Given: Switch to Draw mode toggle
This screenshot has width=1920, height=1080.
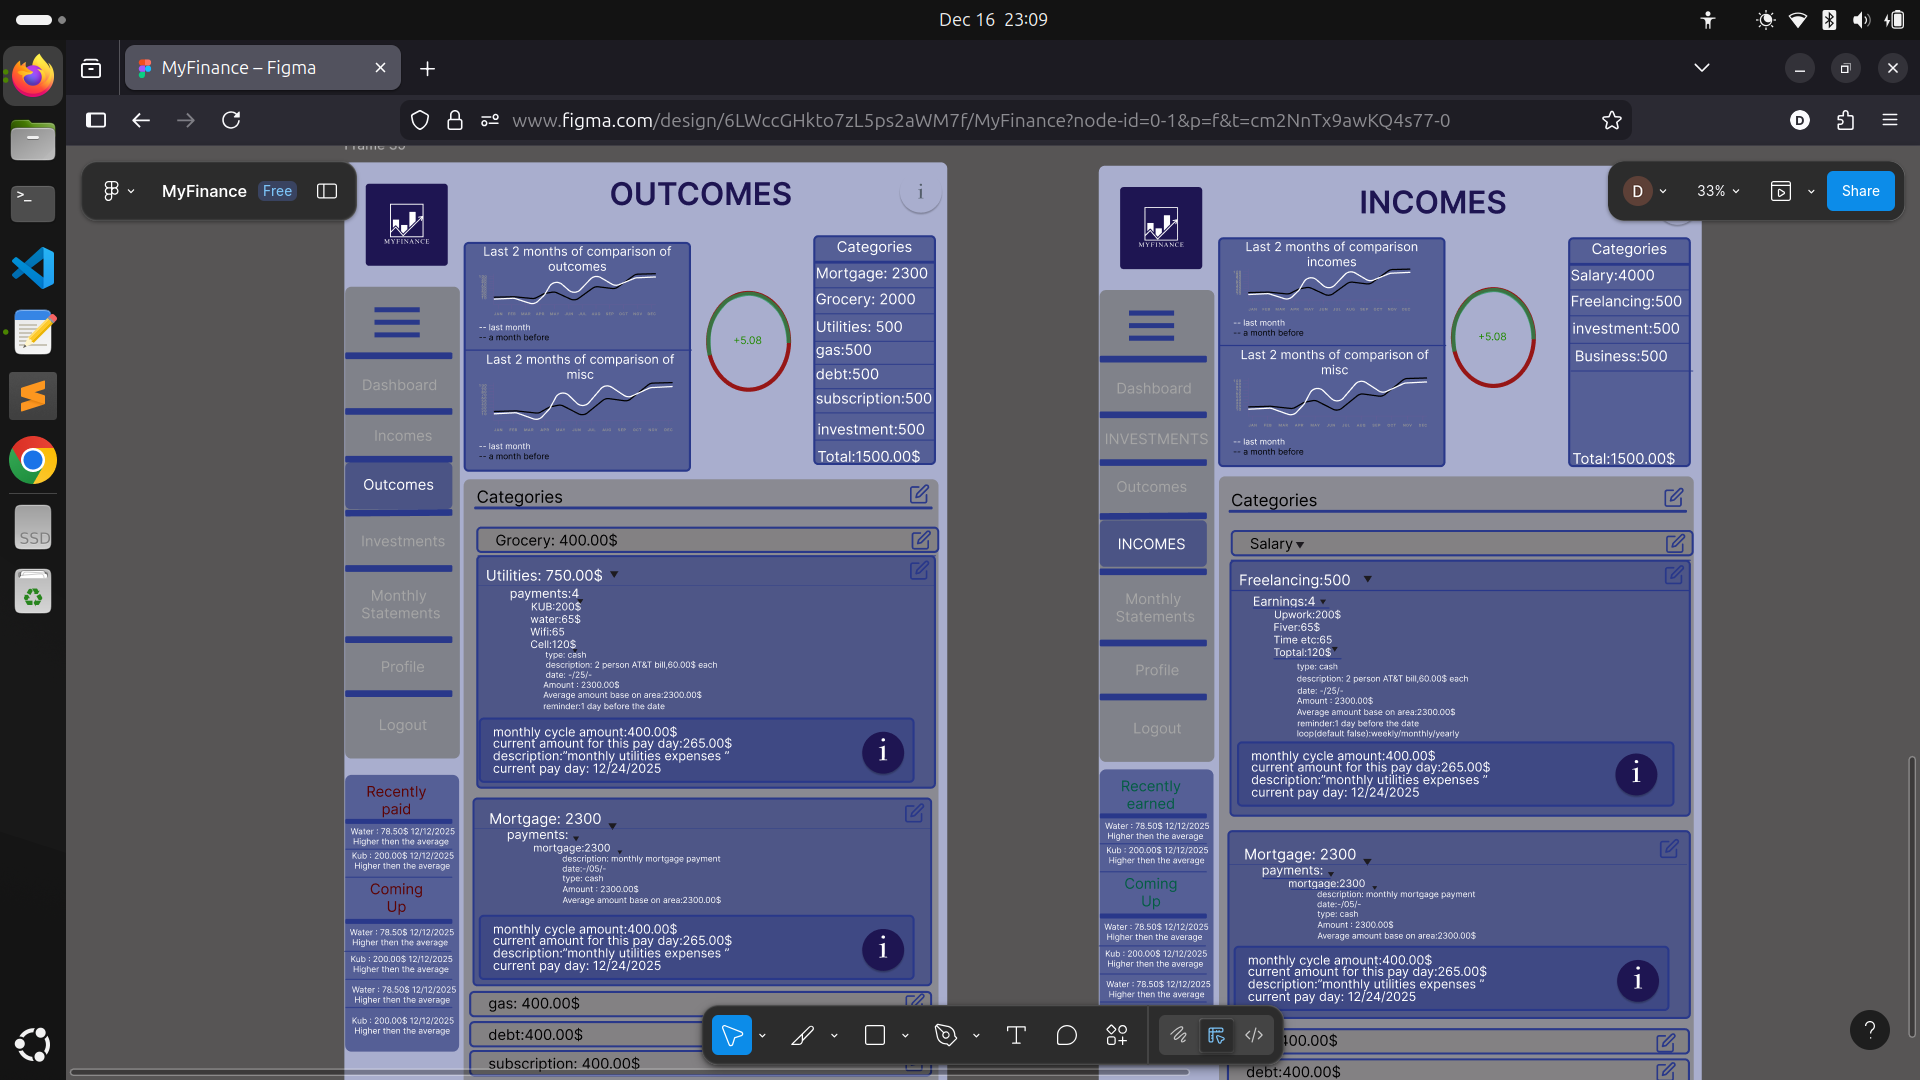Looking at the screenshot, I should pyautogui.click(x=1179, y=1036).
